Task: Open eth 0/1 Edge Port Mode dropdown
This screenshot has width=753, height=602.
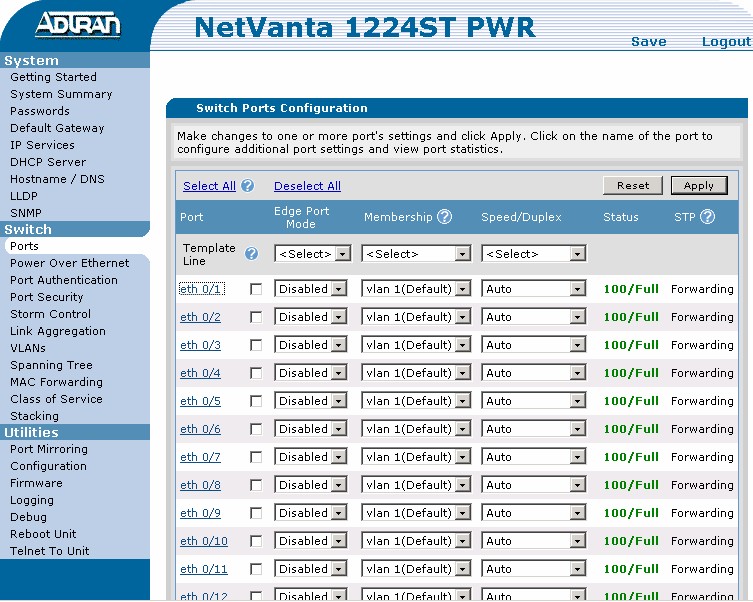Action: point(311,289)
